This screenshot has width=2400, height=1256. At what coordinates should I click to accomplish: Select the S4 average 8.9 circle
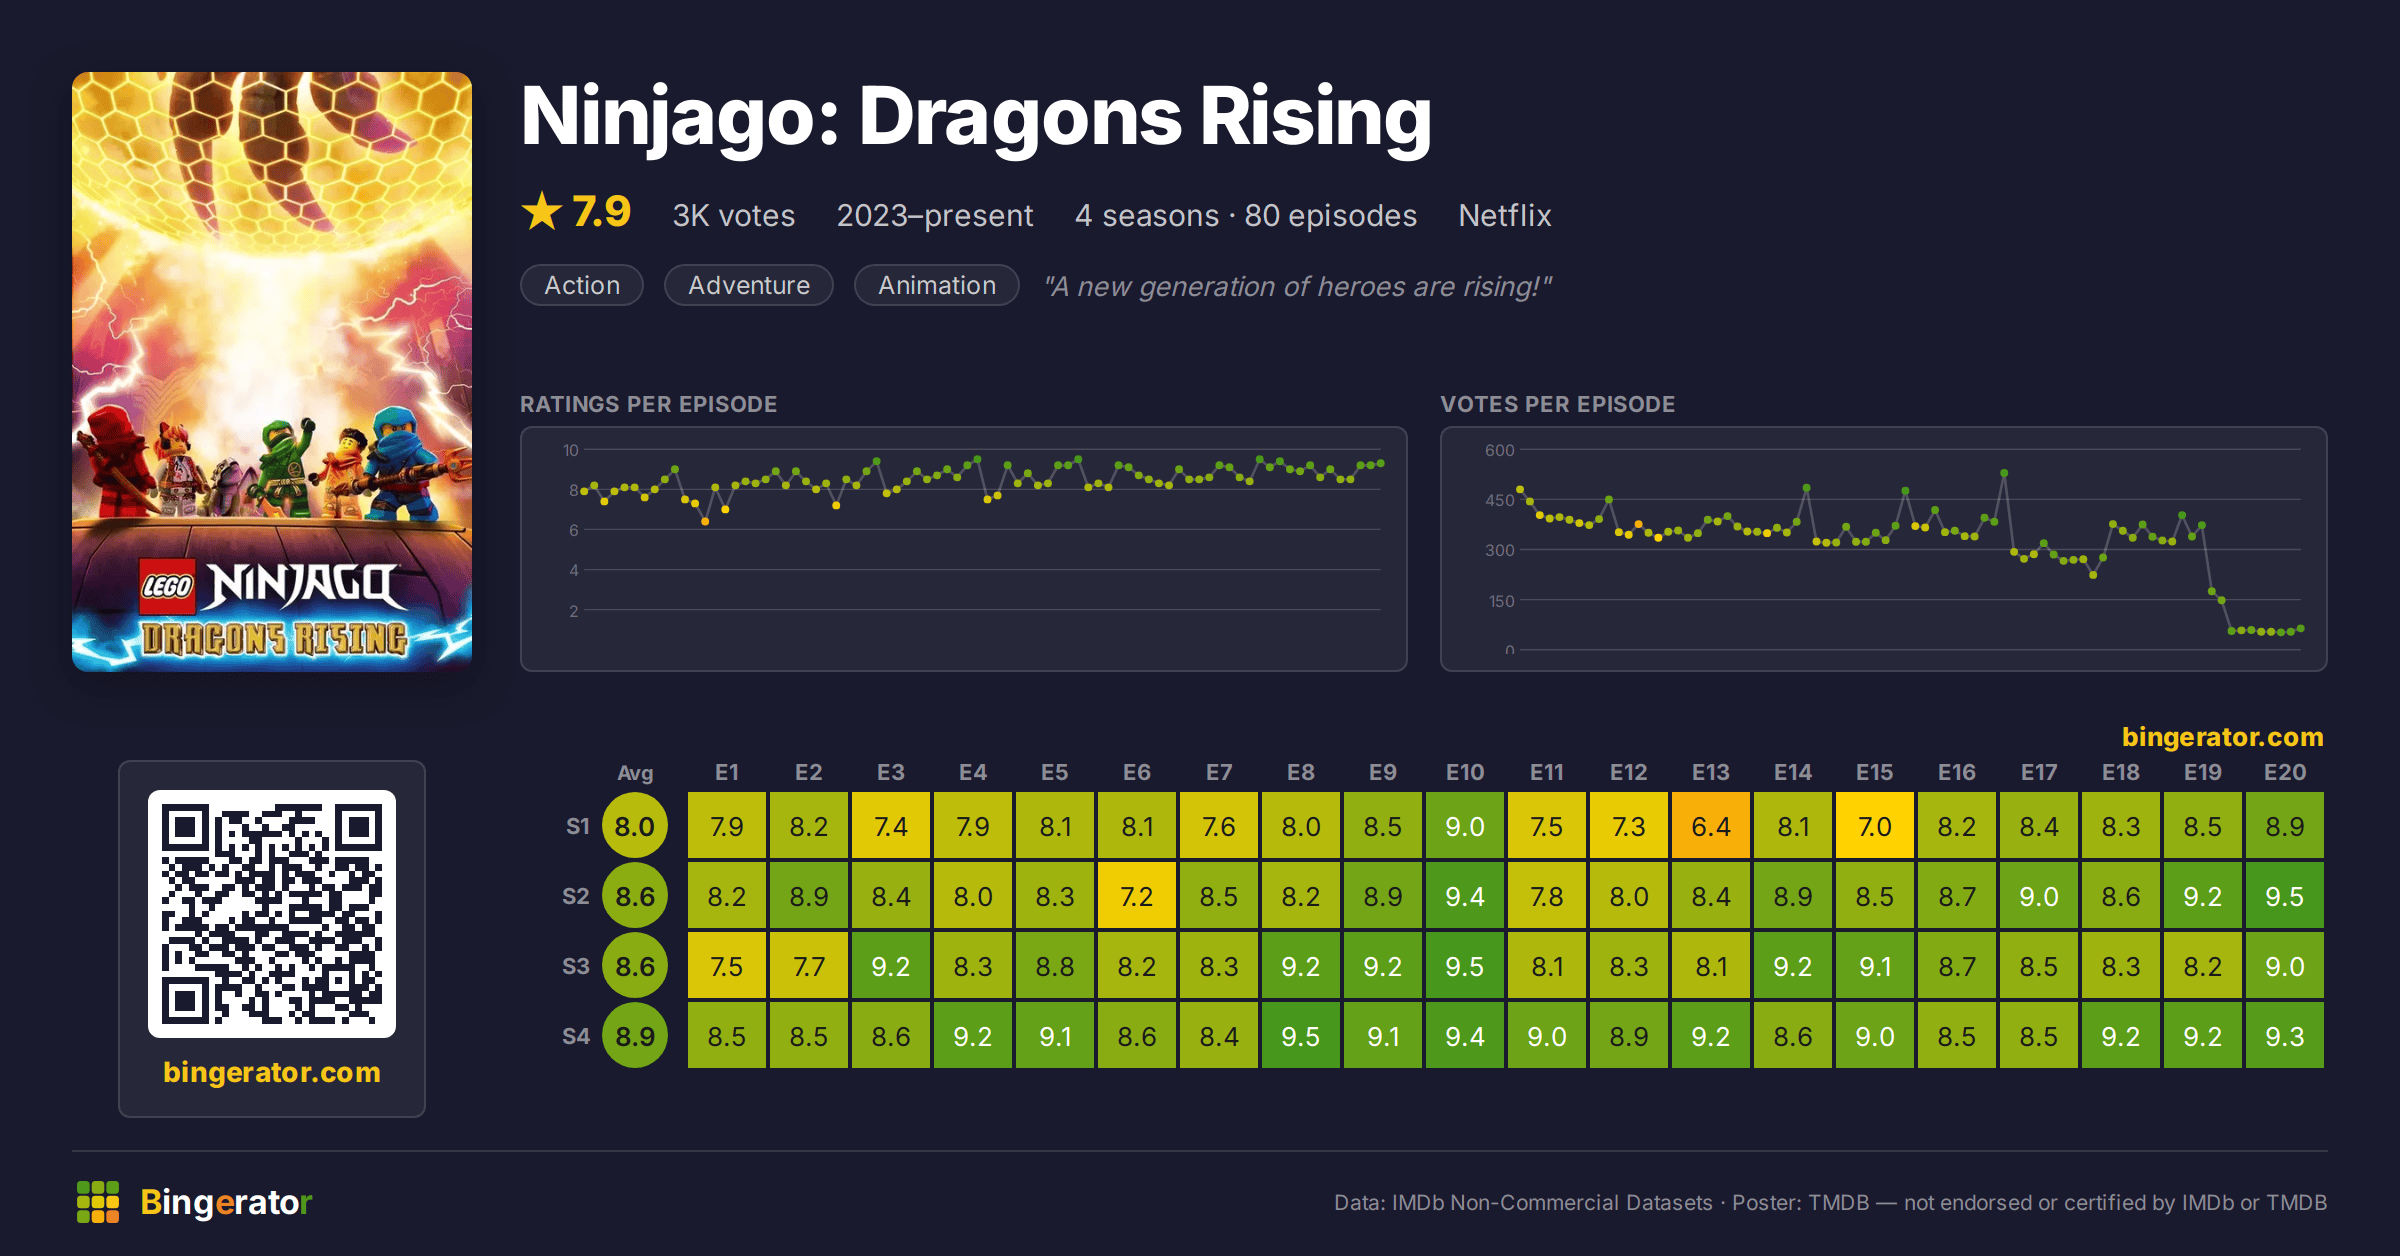[x=635, y=1036]
